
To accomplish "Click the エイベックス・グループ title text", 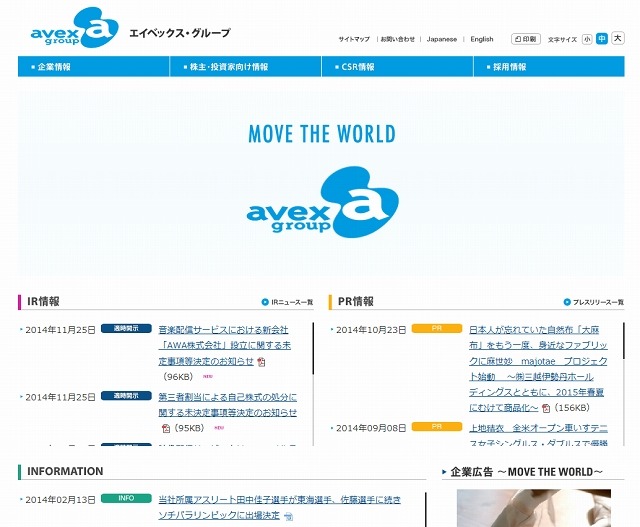I will click(180, 33).
